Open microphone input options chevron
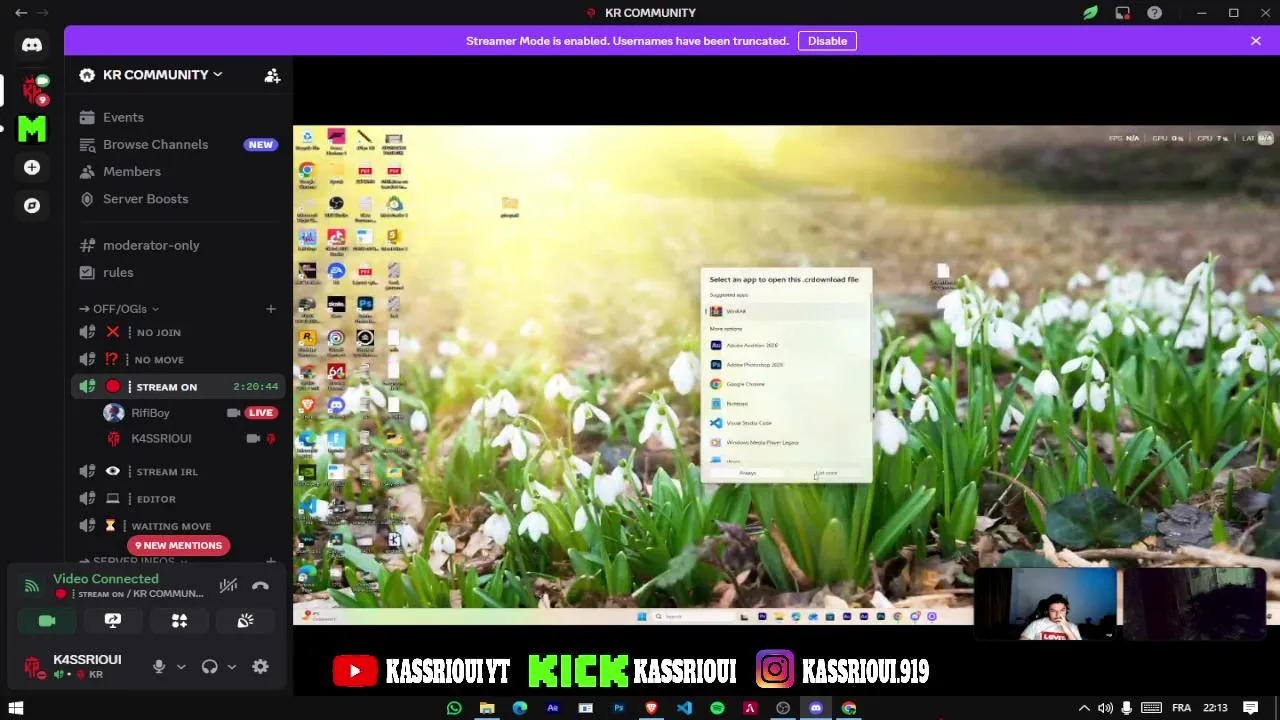This screenshot has width=1280, height=720. tap(181, 667)
